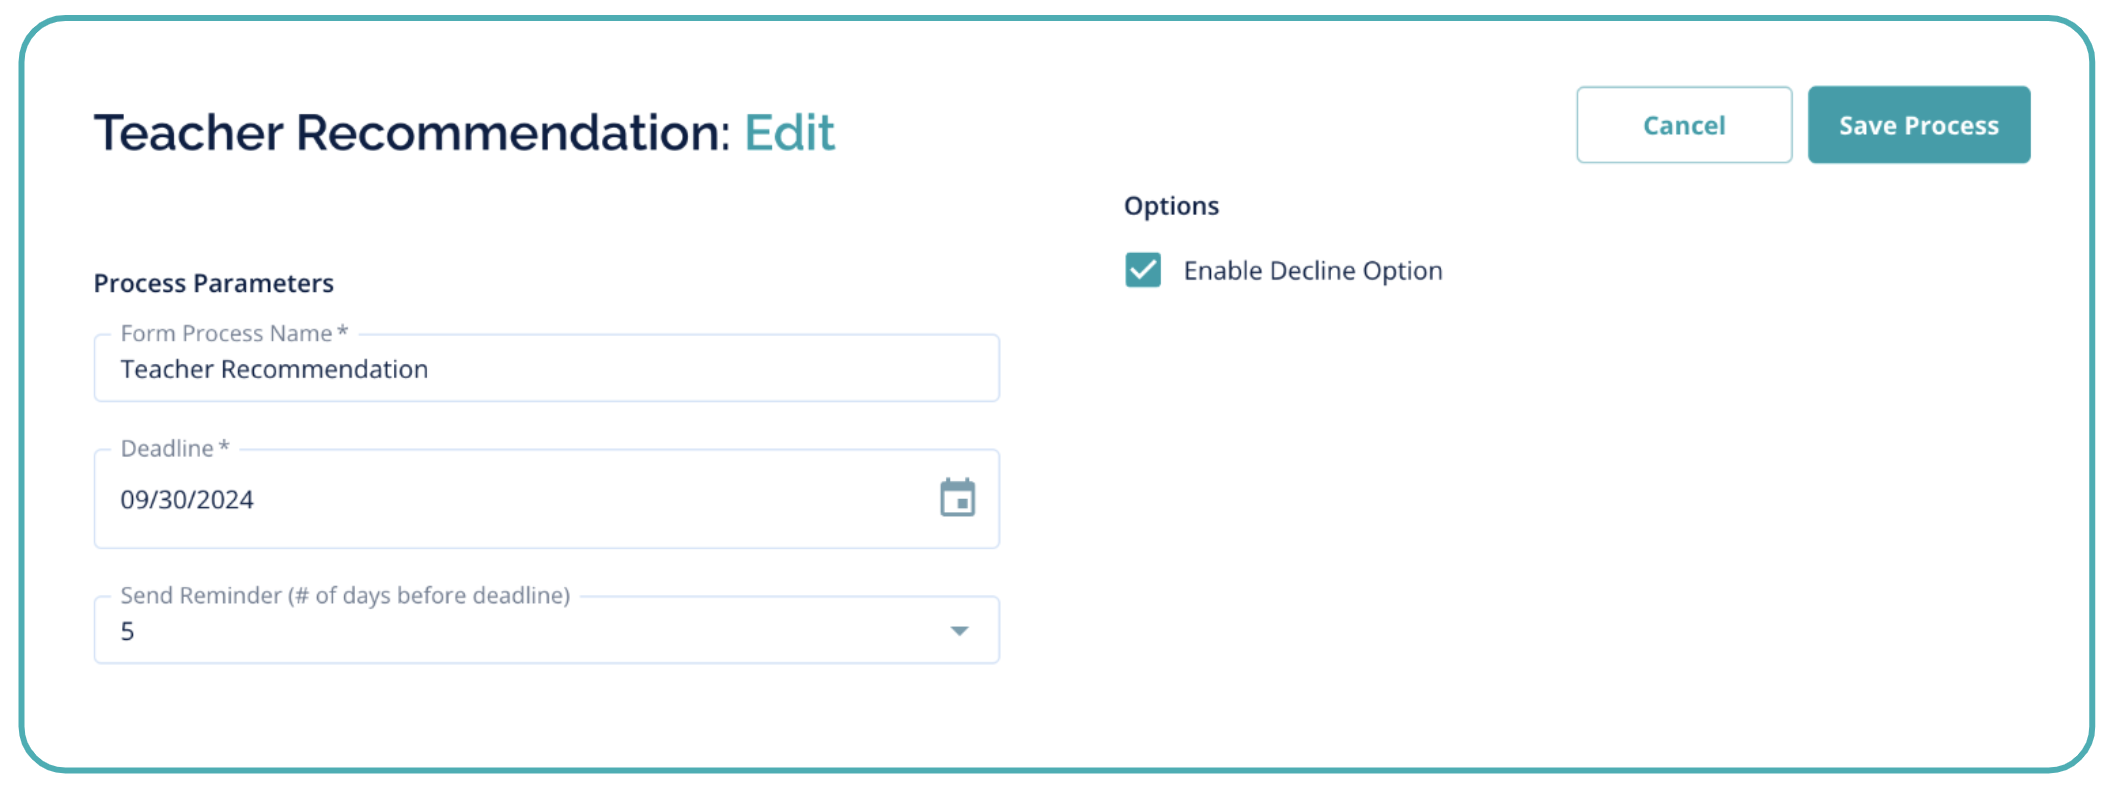The height and width of the screenshot is (788, 2114).
Task: Click the Teacher Recommendation name text
Action: point(274,370)
